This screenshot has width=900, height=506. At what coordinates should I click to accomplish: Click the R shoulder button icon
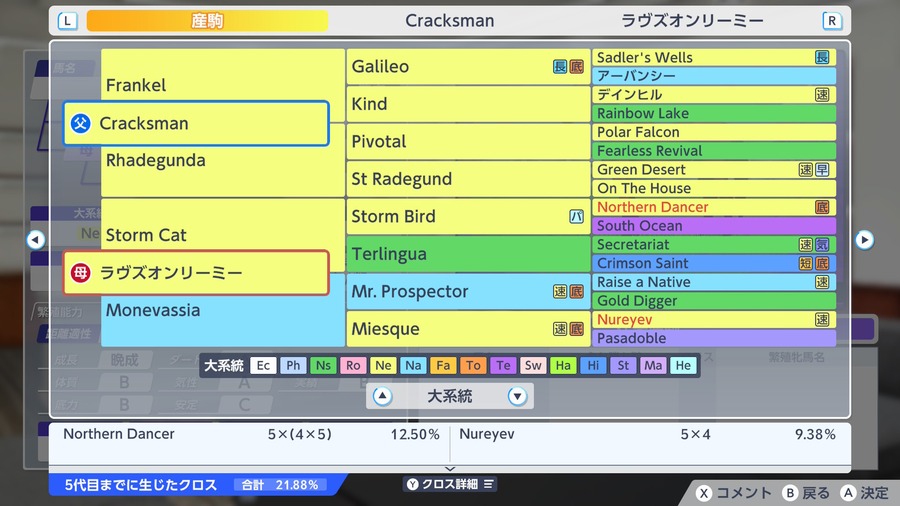[832, 21]
